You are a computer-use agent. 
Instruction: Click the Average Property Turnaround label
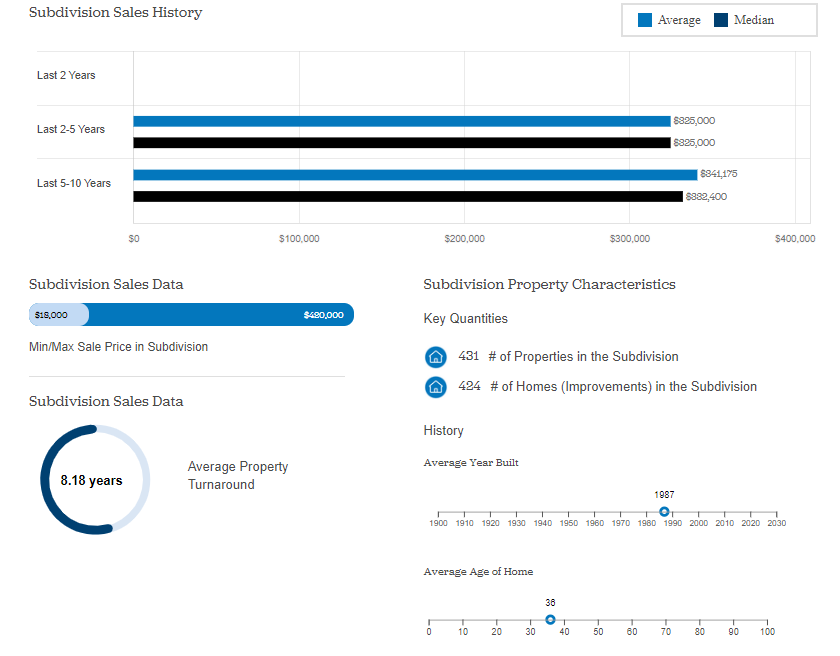(238, 476)
